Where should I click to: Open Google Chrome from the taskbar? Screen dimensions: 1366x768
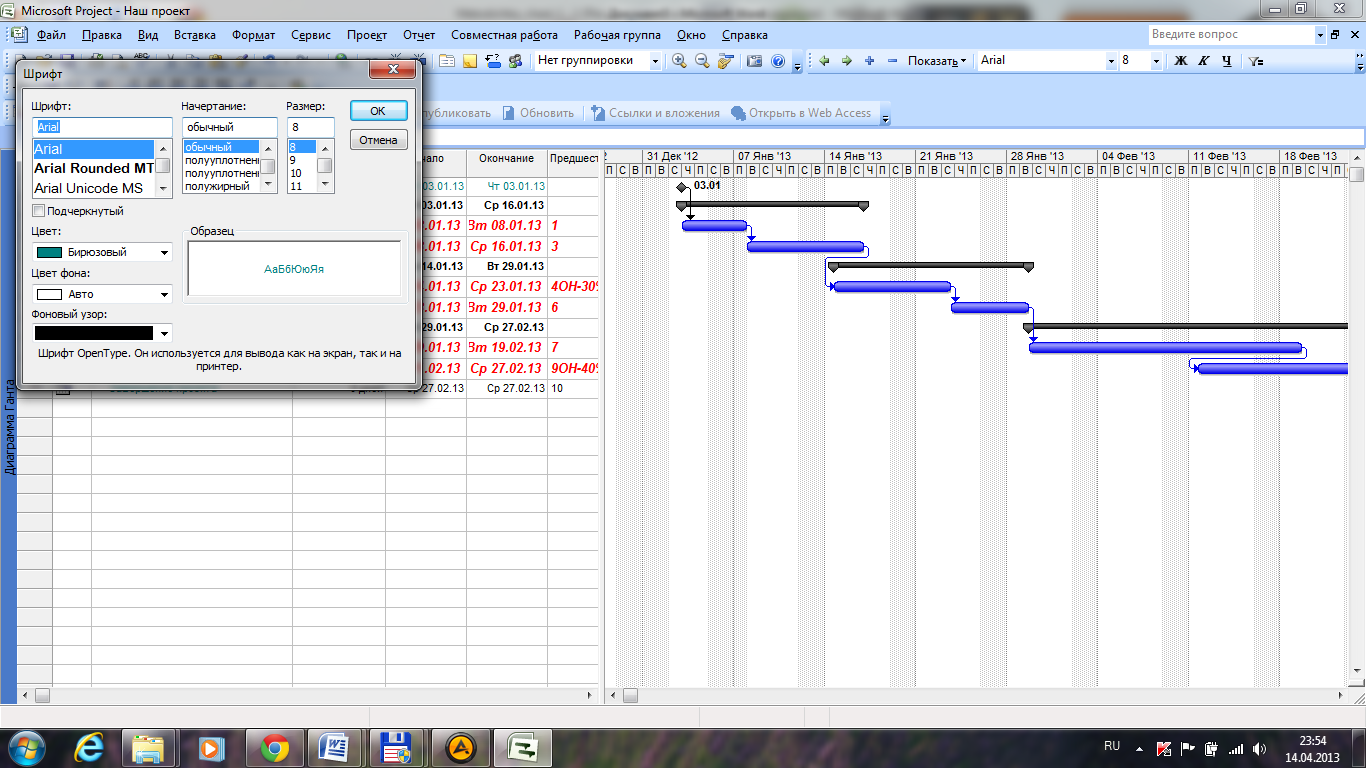click(x=275, y=747)
